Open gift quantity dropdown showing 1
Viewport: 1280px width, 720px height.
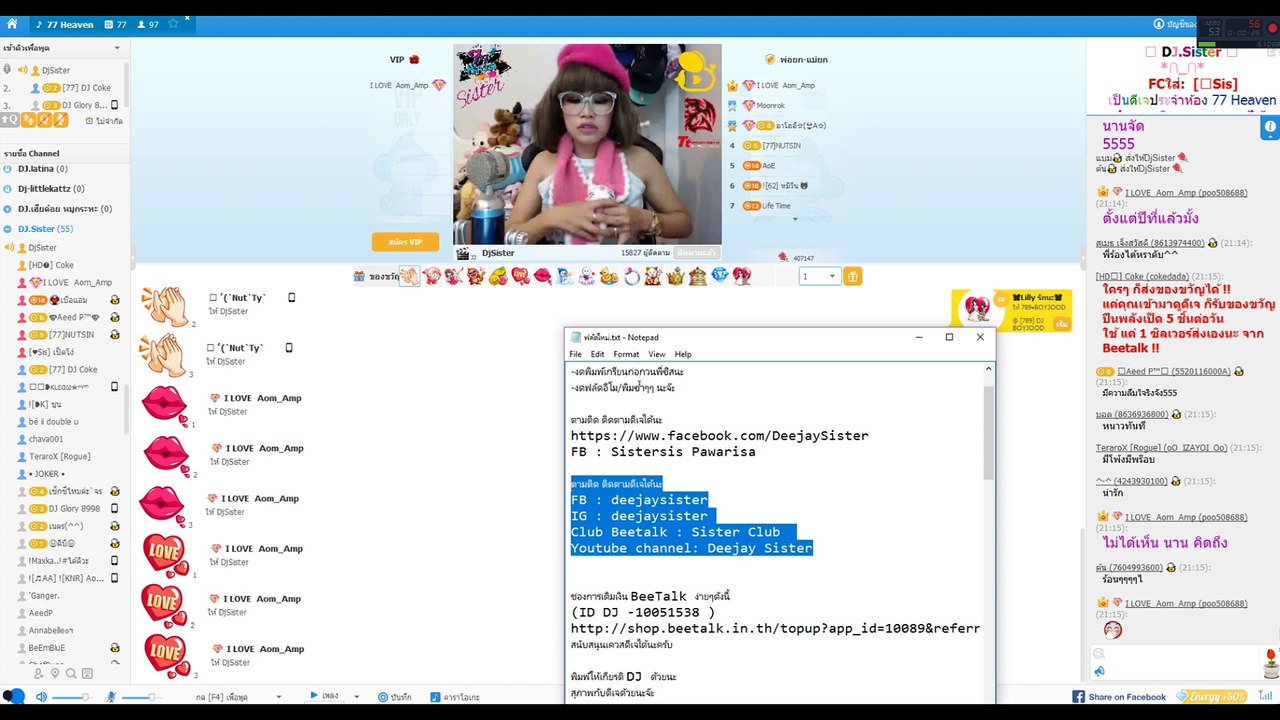(x=819, y=276)
